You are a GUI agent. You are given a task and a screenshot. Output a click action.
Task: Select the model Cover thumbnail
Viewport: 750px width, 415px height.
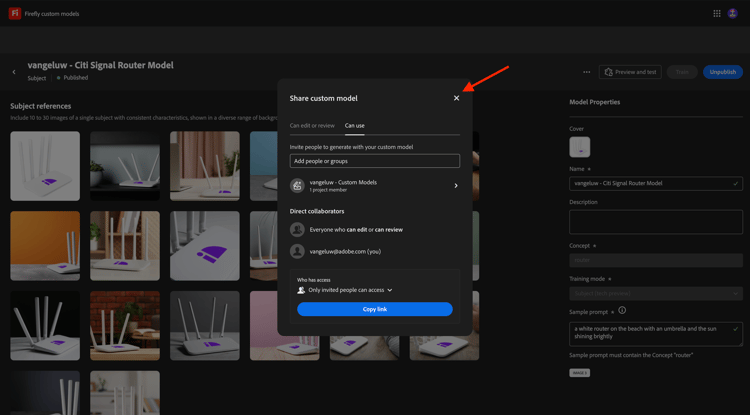click(580, 147)
